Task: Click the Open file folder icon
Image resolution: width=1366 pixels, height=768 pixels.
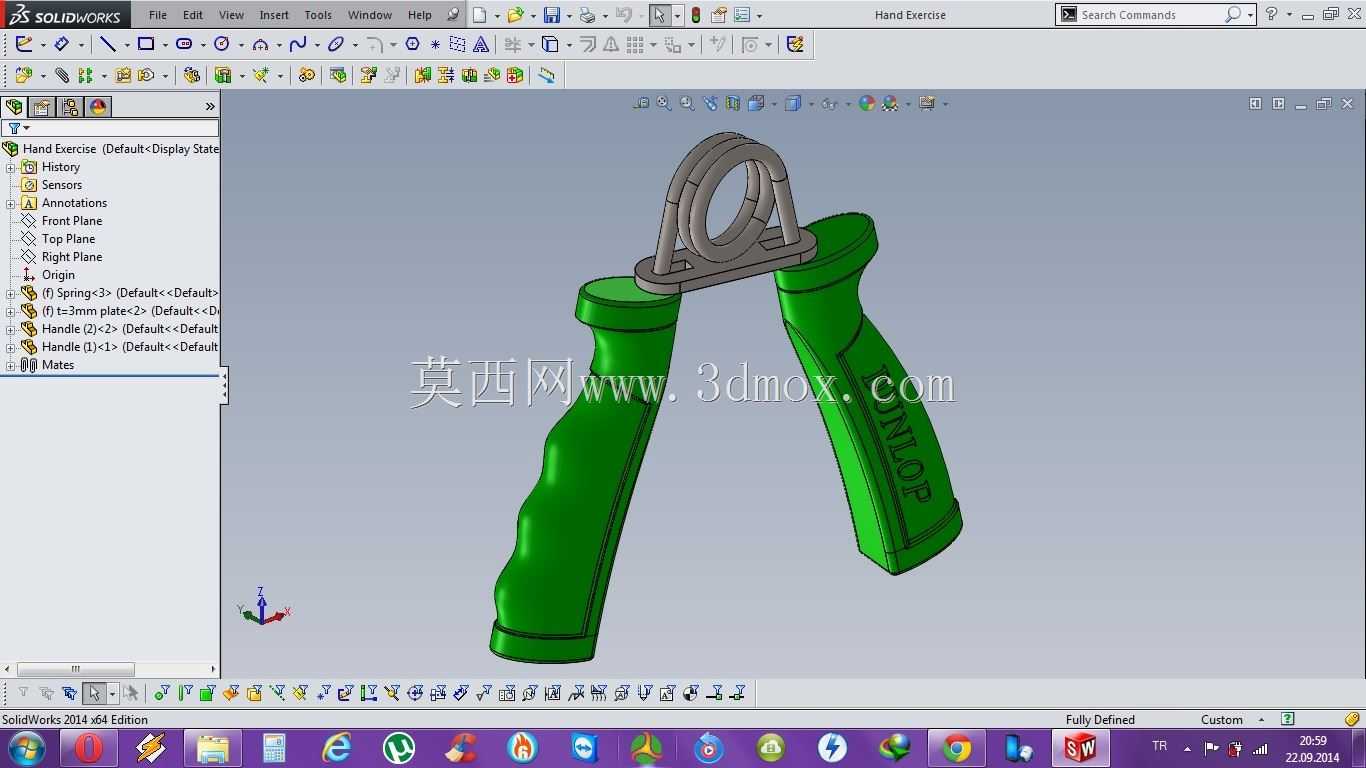Action: [515, 15]
